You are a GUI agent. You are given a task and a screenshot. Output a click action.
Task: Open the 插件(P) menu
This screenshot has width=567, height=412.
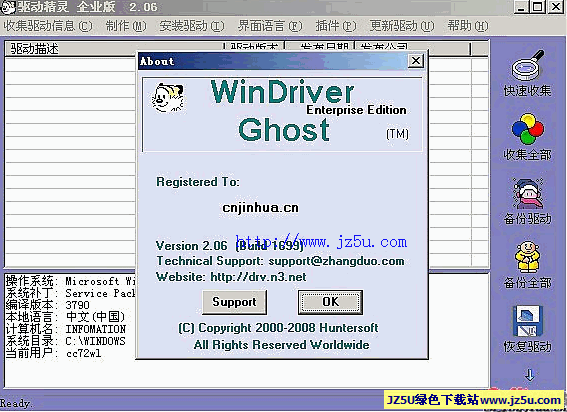pos(336,26)
